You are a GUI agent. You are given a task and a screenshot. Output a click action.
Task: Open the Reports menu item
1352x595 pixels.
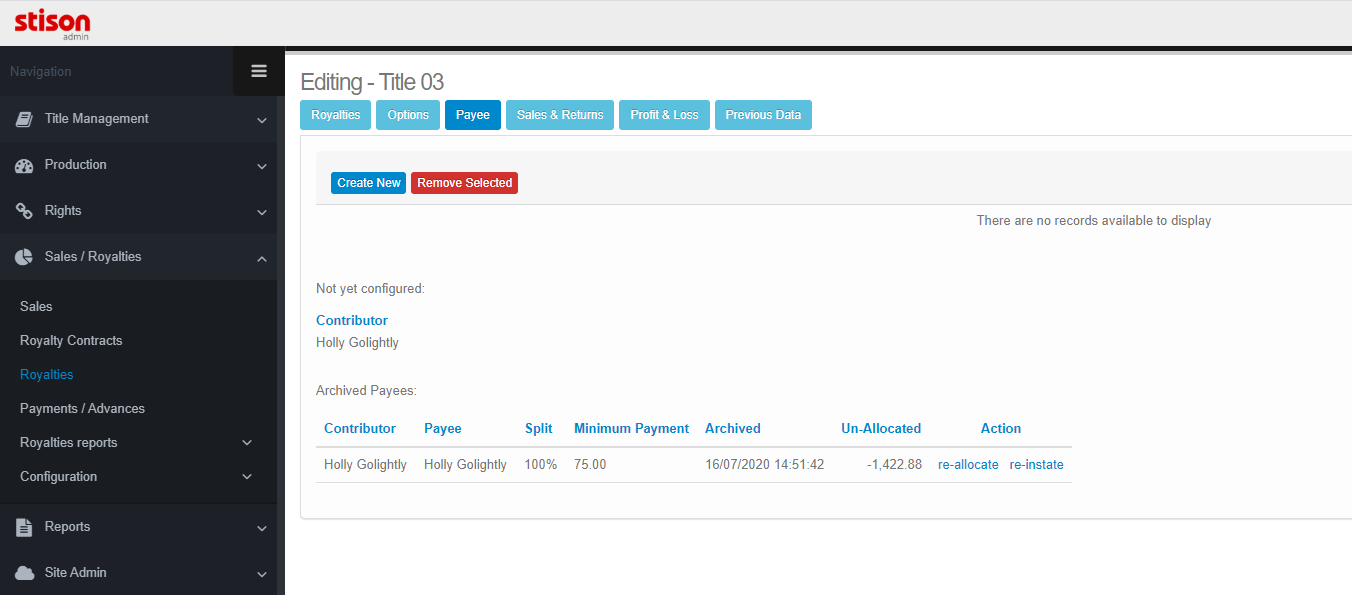[140, 527]
